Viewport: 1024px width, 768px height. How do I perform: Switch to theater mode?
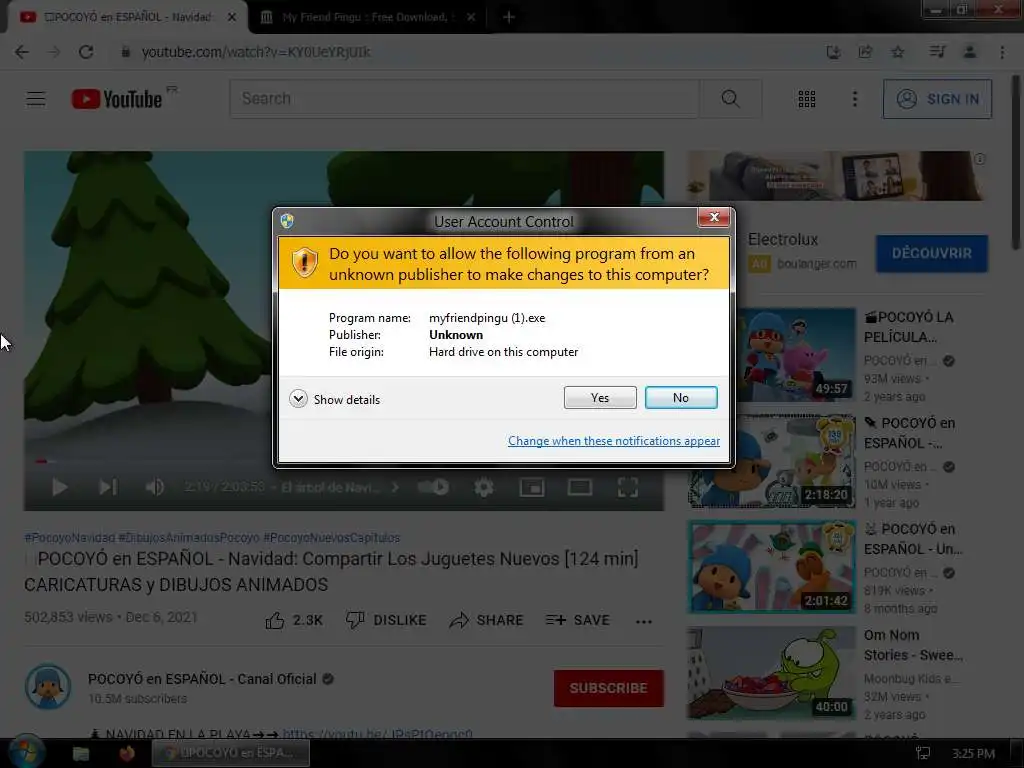click(579, 487)
